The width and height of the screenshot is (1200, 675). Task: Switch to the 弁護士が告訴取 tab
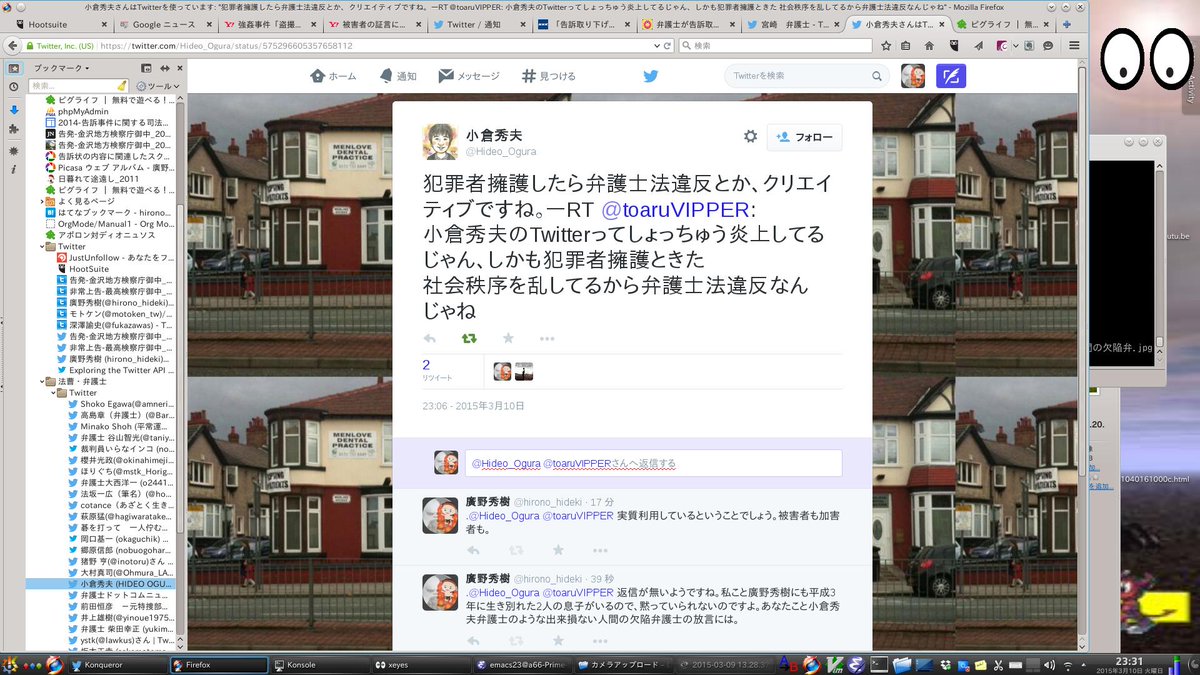click(688, 24)
